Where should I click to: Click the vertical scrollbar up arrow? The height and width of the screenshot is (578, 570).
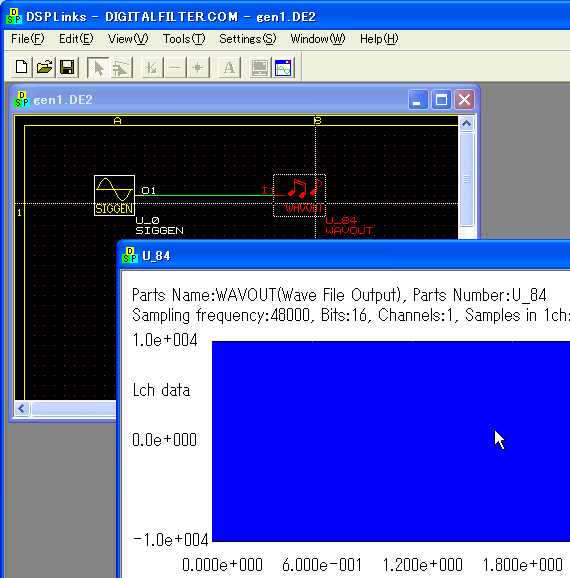tap(466, 123)
